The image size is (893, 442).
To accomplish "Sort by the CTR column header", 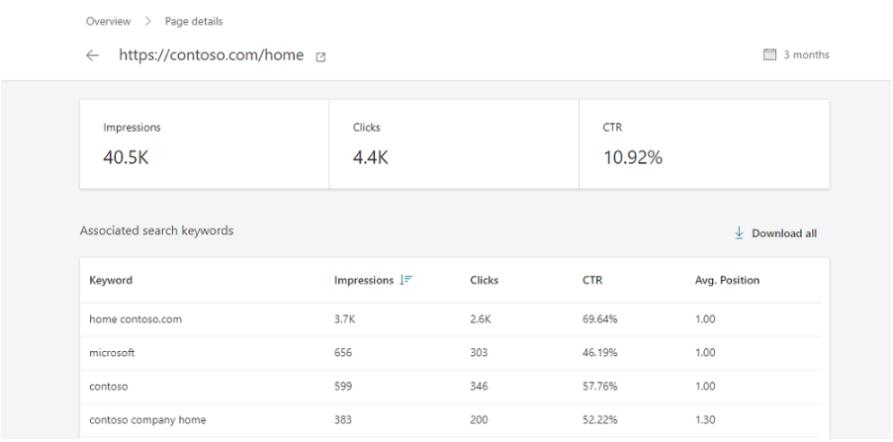I will [x=592, y=280].
